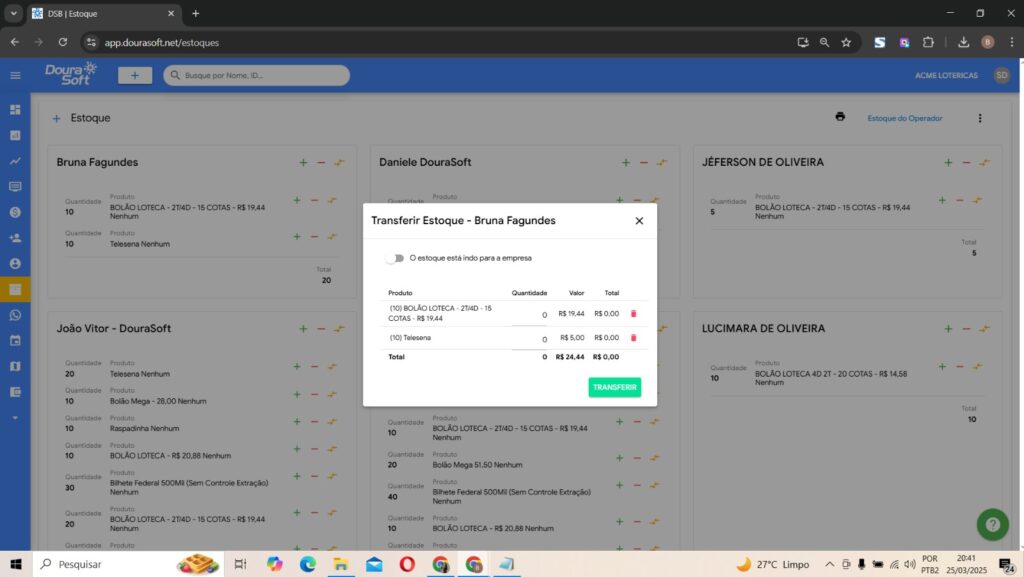The width and height of the screenshot is (1024, 577).
Task: Open the dashboard icon in the sidebar
Action: (15, 109)
